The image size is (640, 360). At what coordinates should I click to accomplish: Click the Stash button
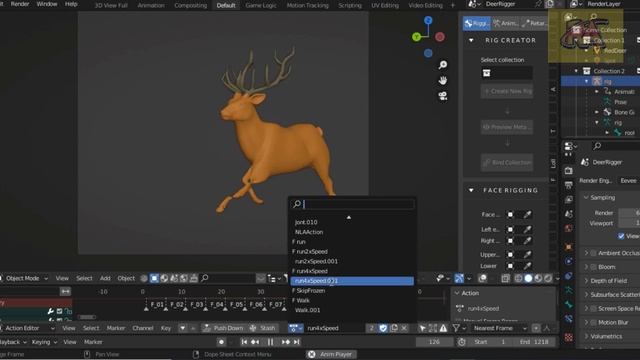point(263,328)
